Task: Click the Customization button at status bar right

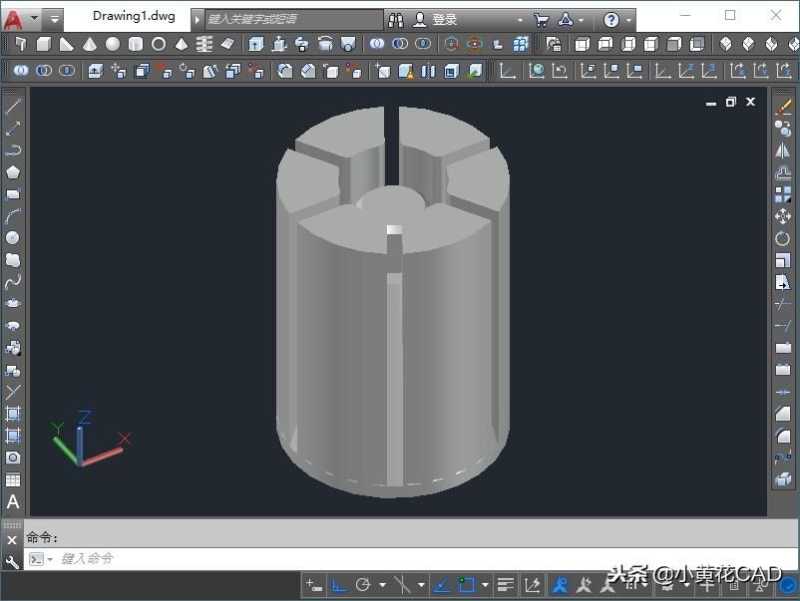Action: coord(788,585)
